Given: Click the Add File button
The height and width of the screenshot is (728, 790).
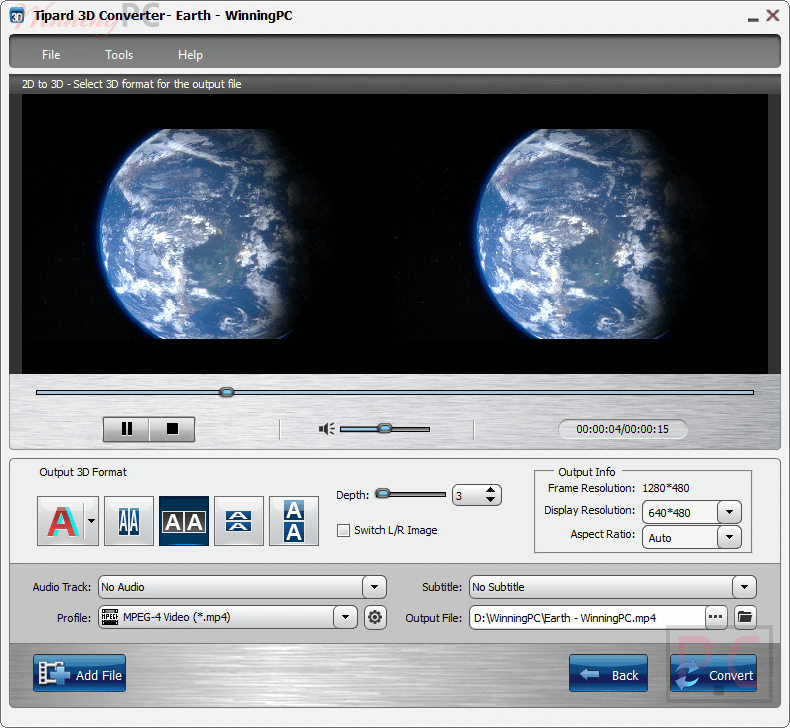Looking at the screenshot, I should (x=80, y=674).
